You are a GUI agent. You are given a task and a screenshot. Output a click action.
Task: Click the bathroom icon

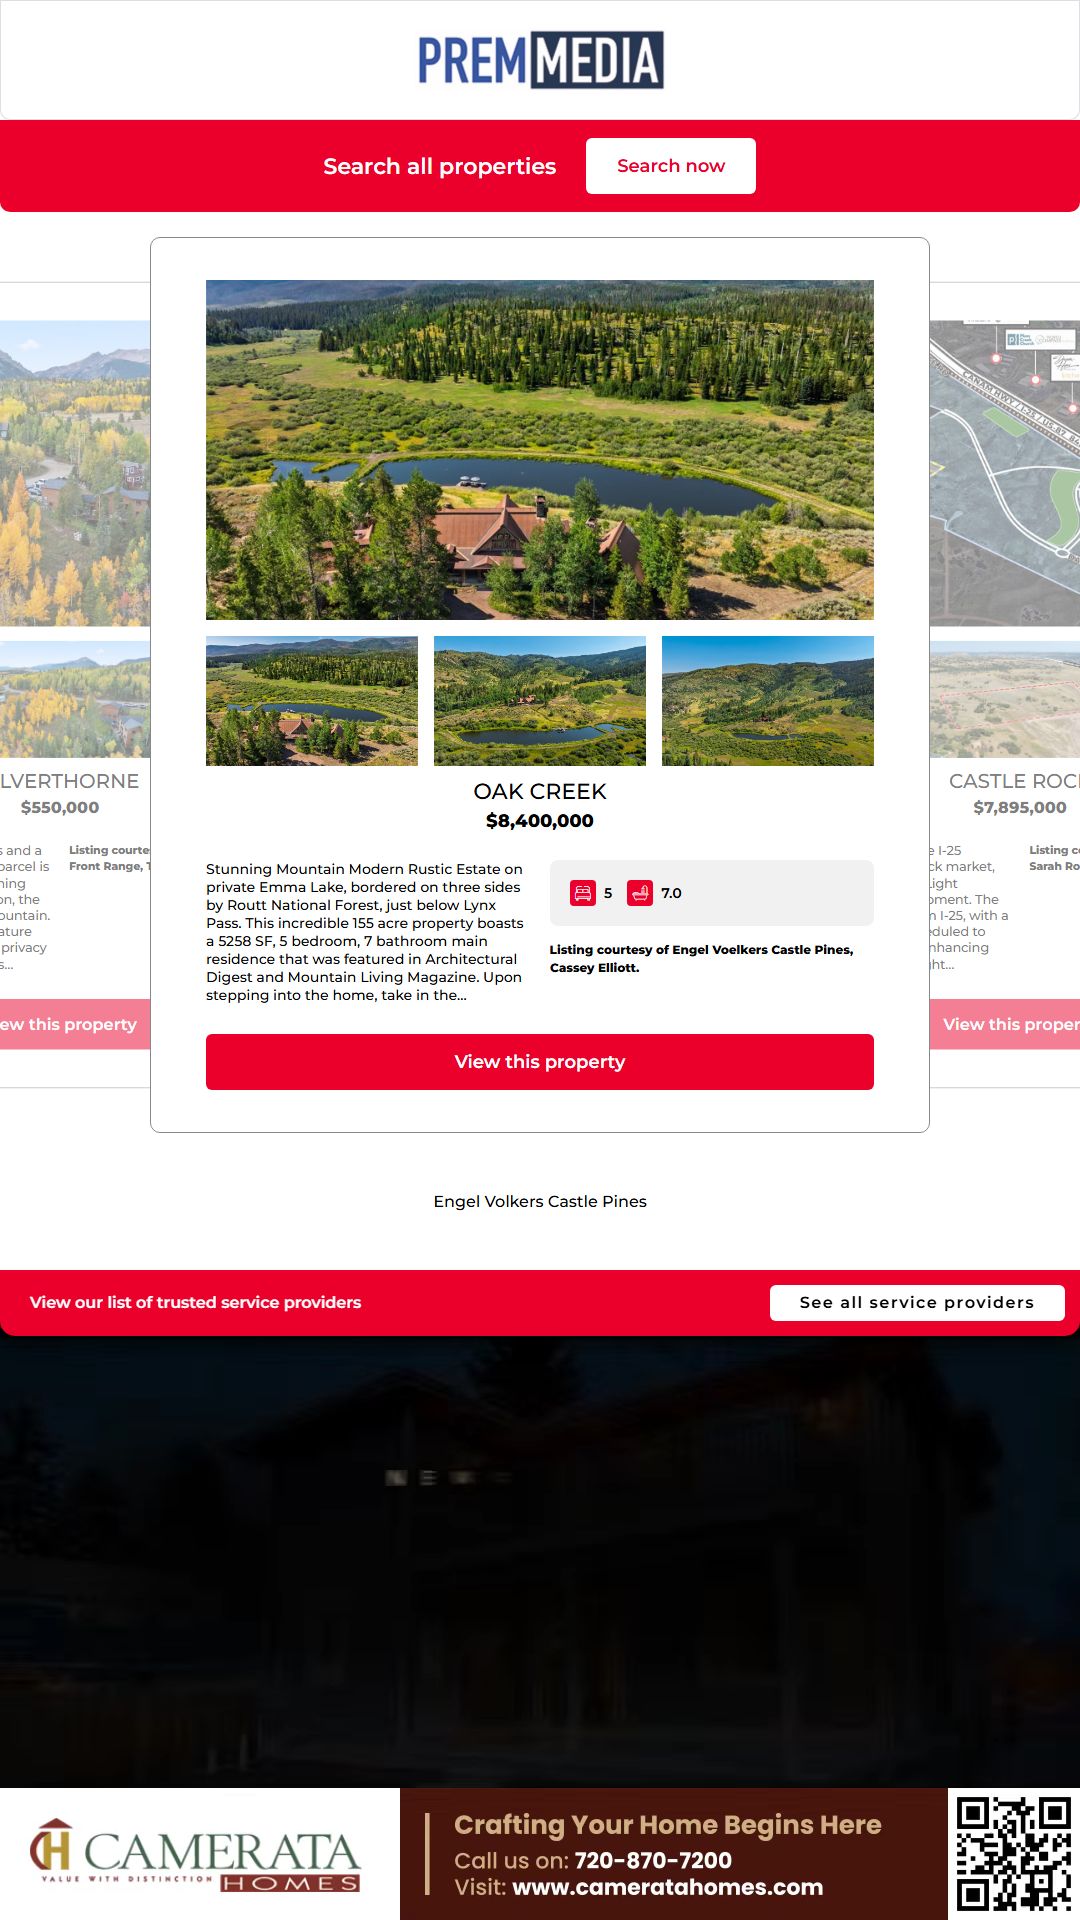tap(640, 893)
